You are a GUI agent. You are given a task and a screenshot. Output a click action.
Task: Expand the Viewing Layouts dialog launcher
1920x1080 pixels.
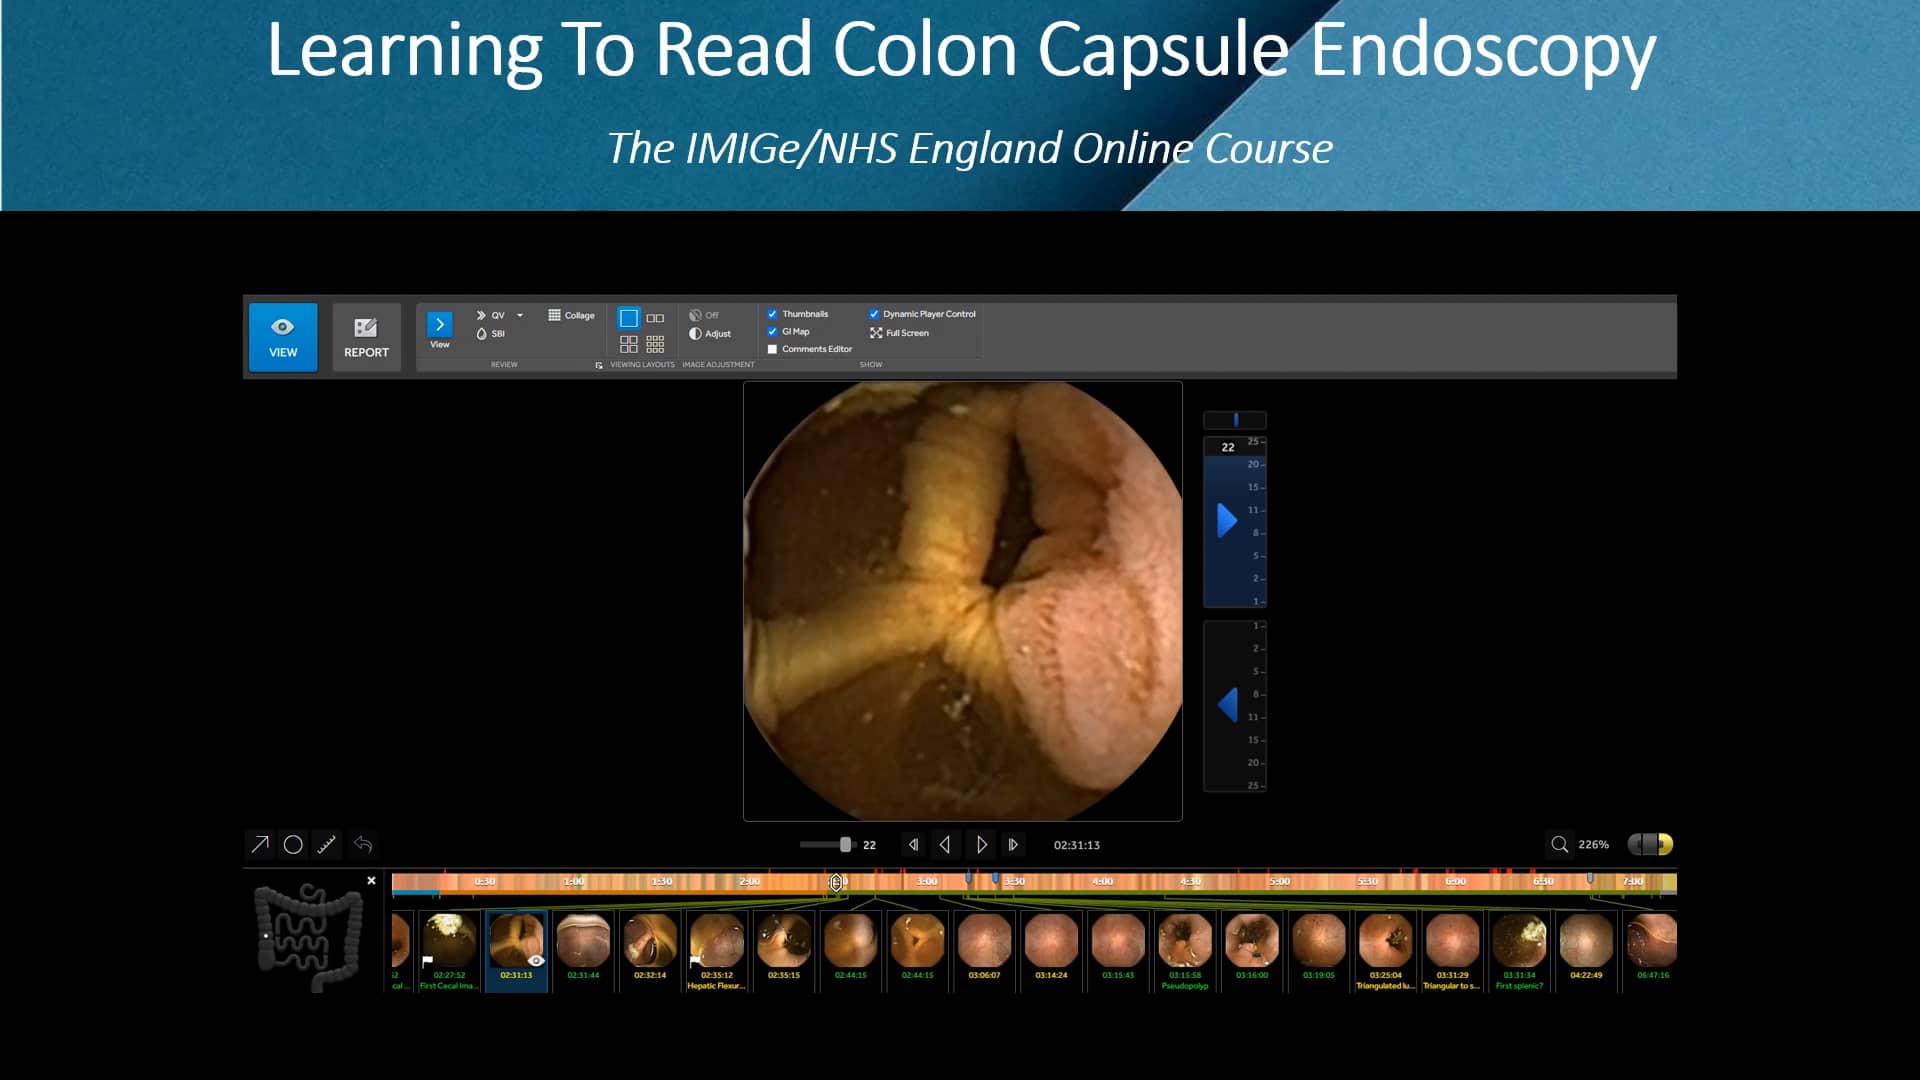click(598, 364)
